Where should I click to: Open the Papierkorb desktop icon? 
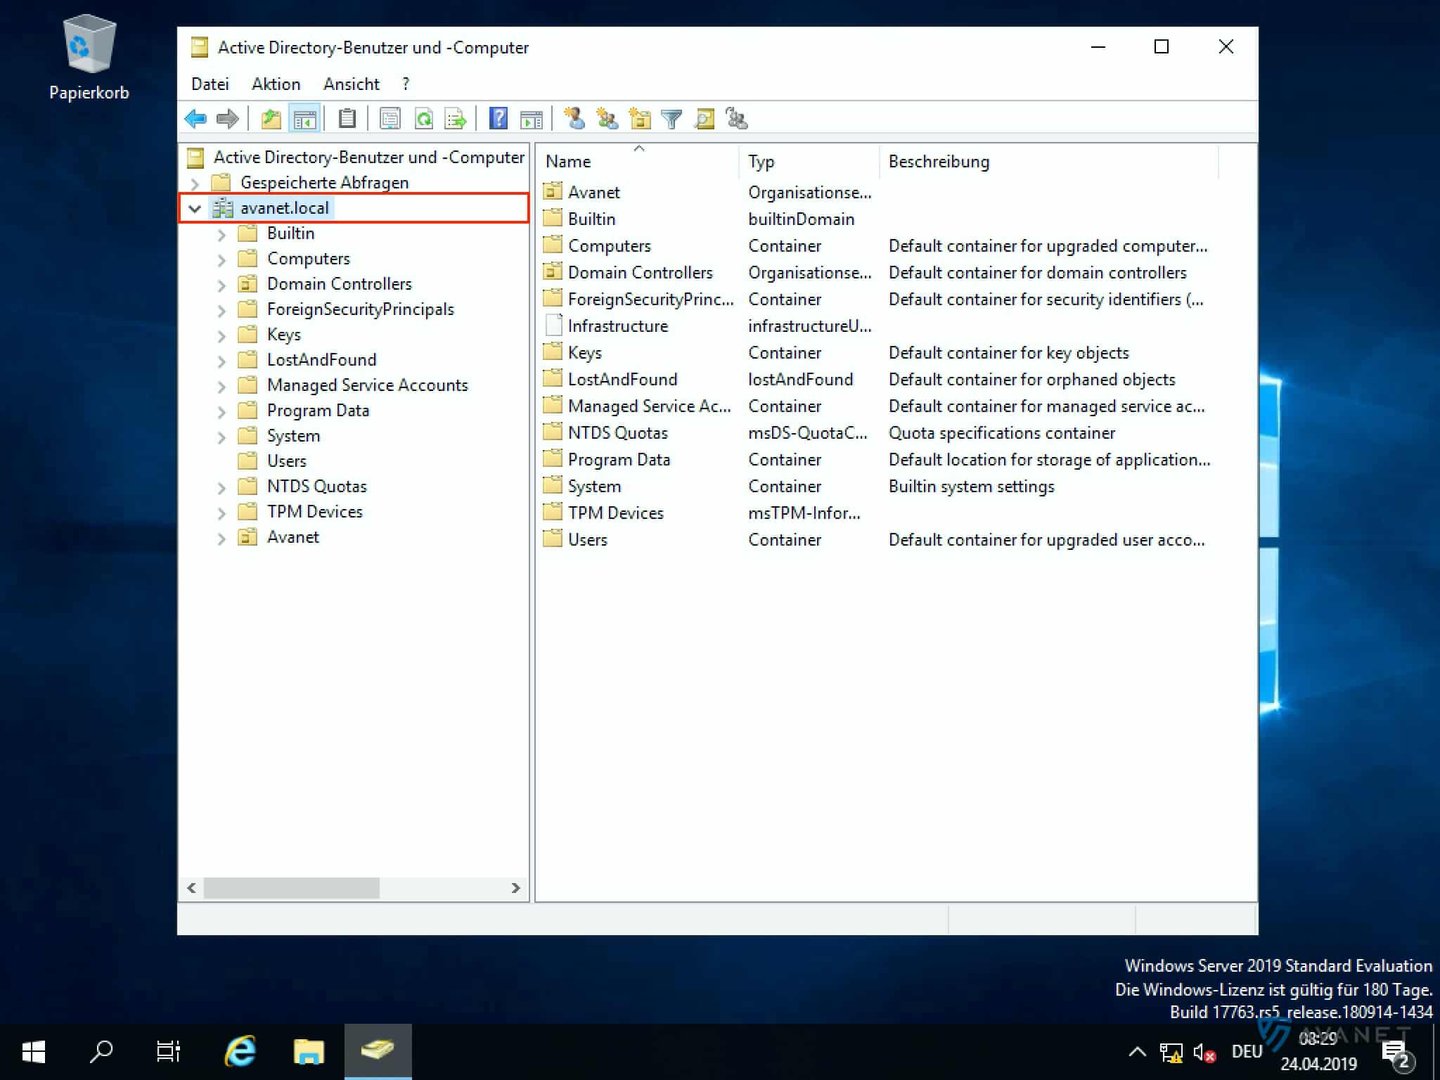click(x=89, y=58)
